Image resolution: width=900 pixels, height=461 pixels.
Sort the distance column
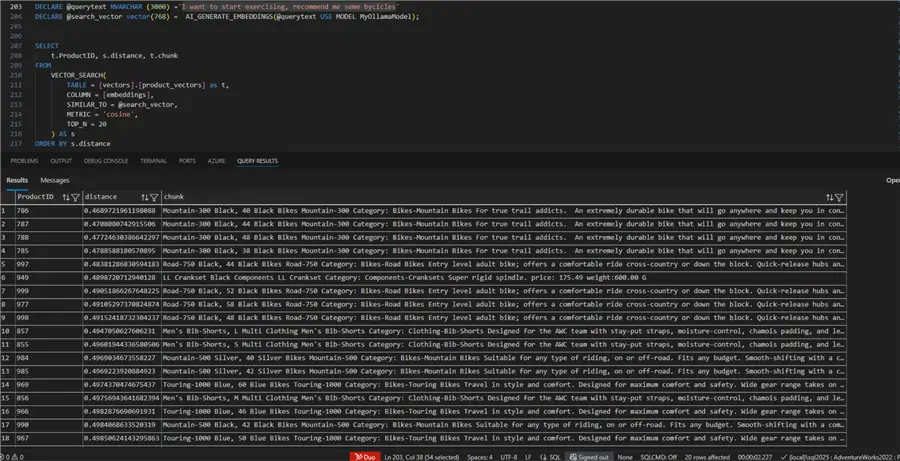(x=145, y=197)
